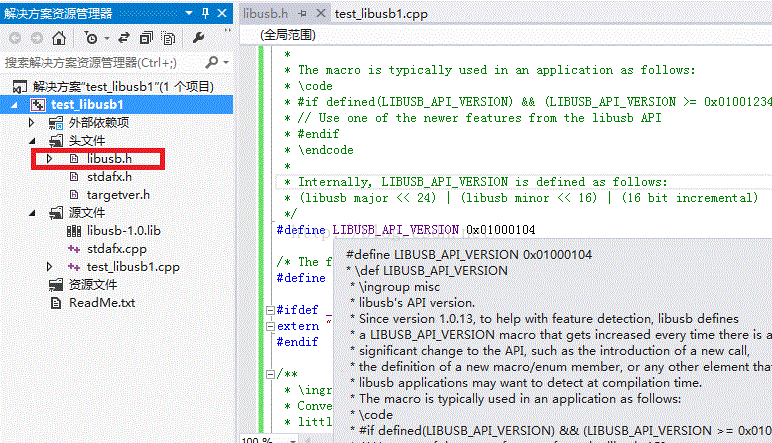Click the Home icon in Solution Explorer toolbar
Viewport: 772px width, 443px height.
coord(59,38)
